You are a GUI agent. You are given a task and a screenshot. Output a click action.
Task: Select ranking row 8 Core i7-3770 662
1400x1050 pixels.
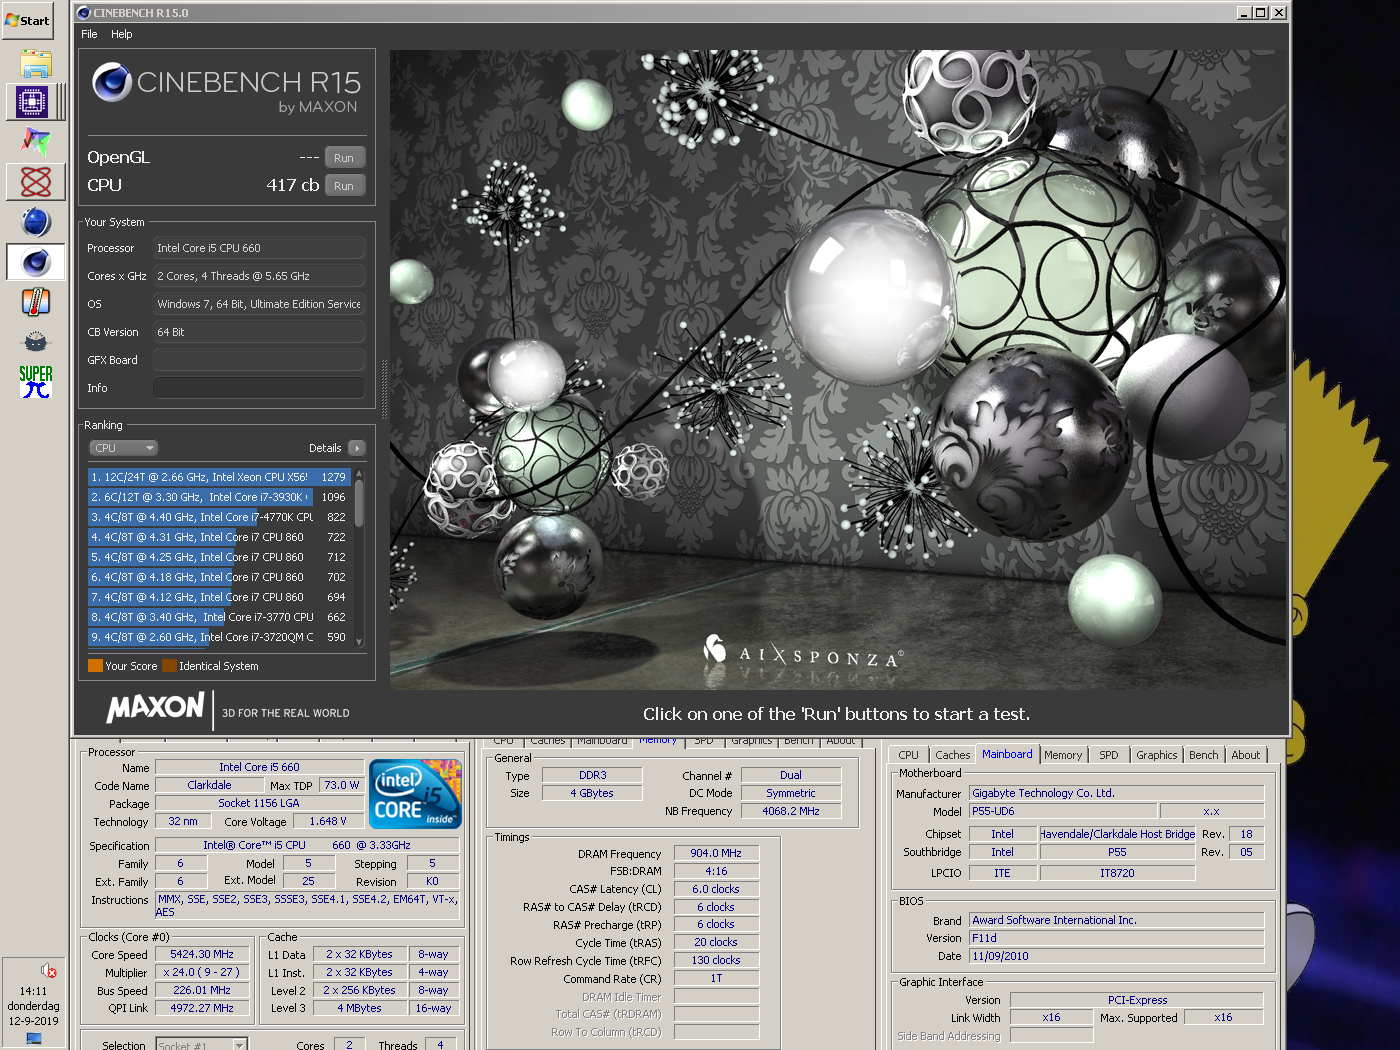pyautogui.click(x=219, y=617)
